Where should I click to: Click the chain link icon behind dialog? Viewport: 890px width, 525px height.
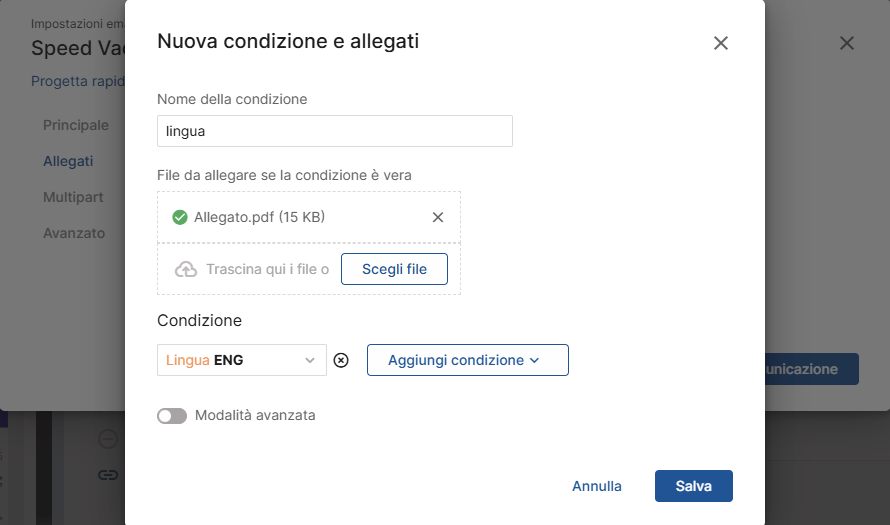tap(108, 474)
